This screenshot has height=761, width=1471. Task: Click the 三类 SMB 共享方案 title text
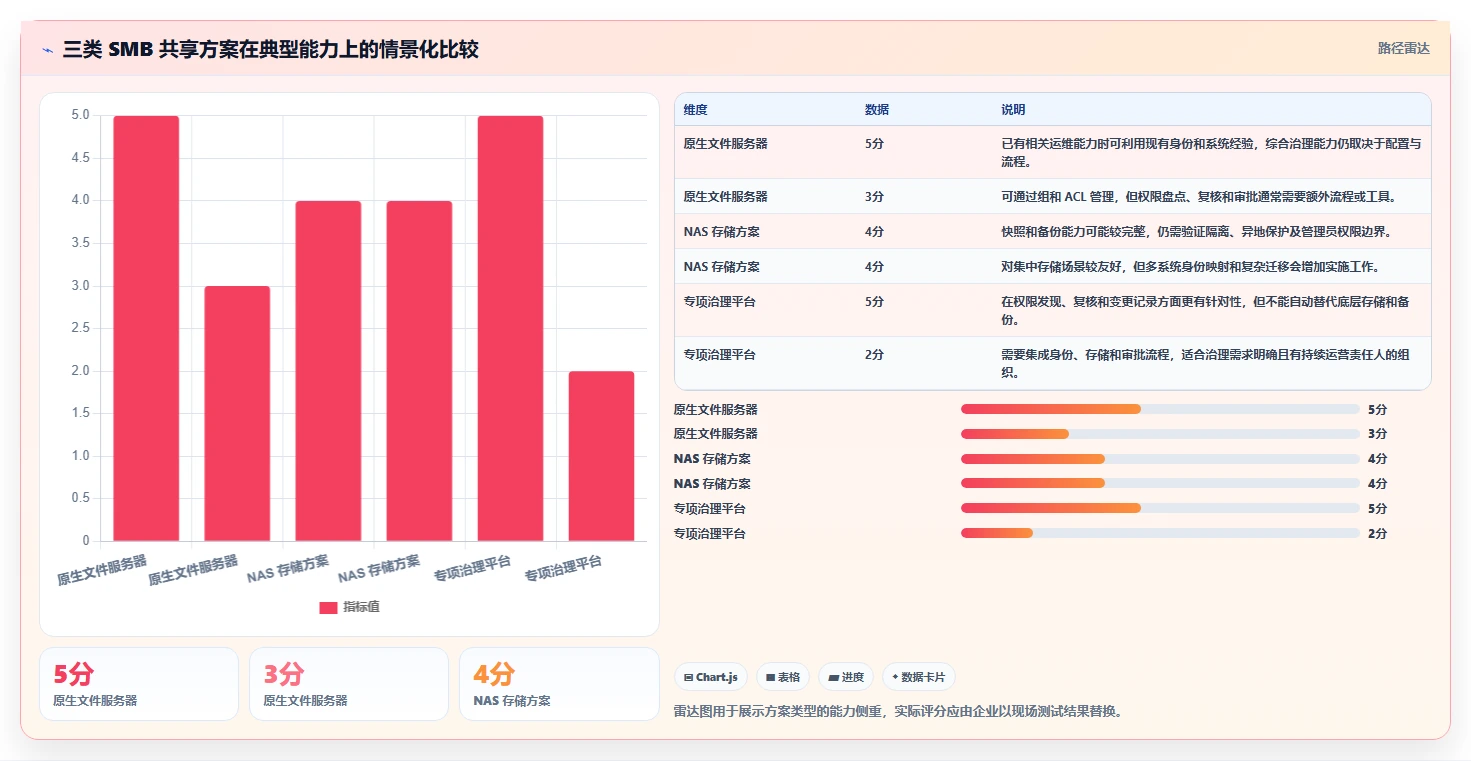(271, 49)
